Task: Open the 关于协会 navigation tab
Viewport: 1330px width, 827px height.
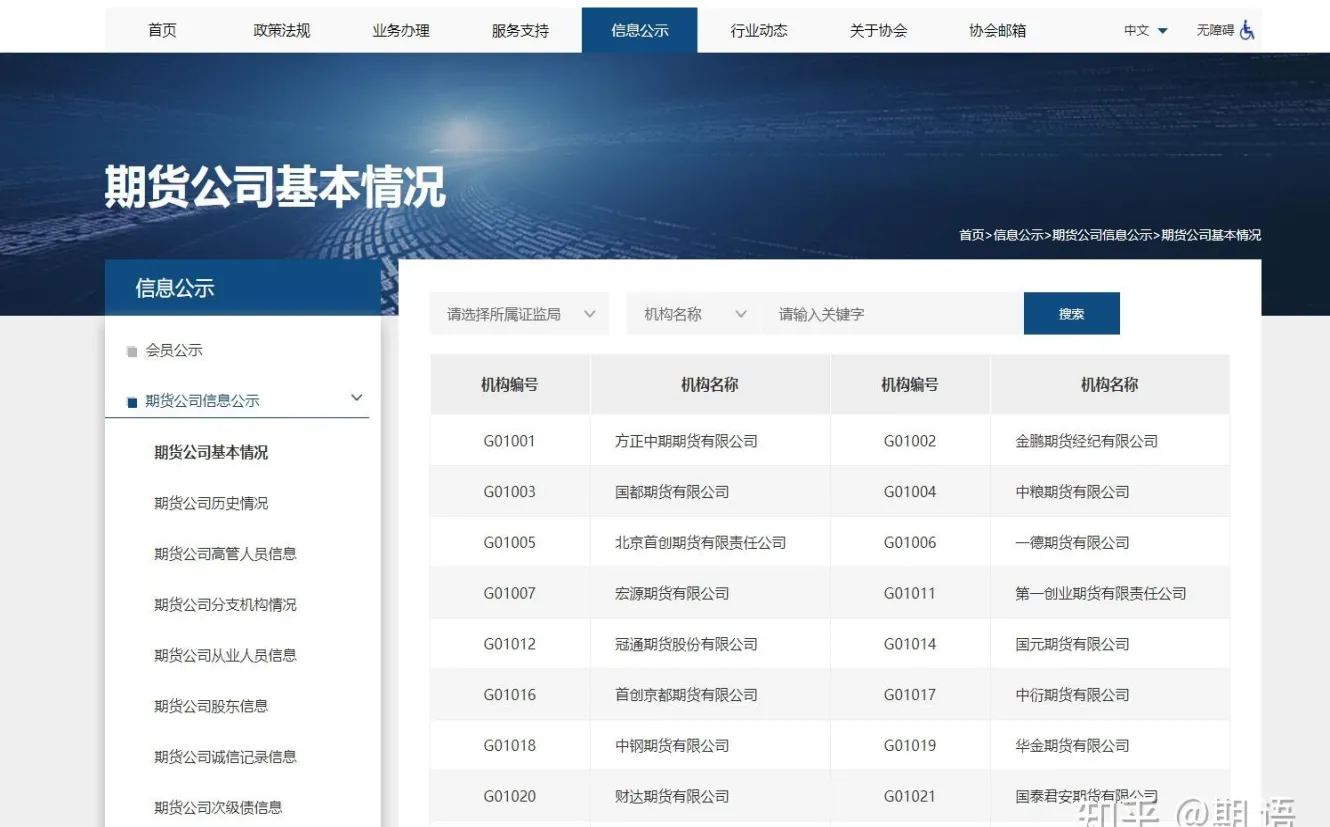Action: (x=878, y=30)
